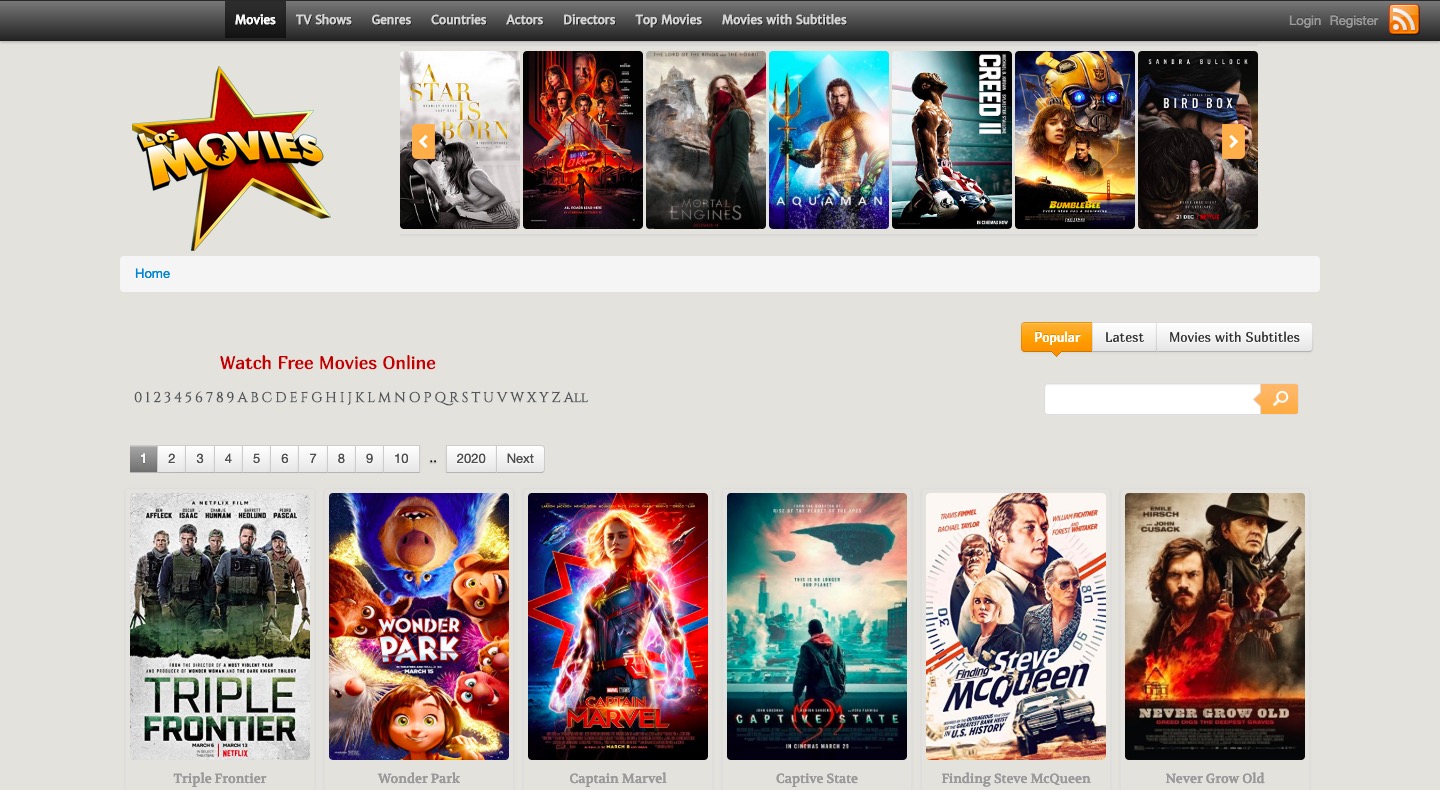Image resolution: width=1440 pixels, height=790 pixels.
Task: Open the red neon hotel carousel poster
Action: tap(583, 140)
